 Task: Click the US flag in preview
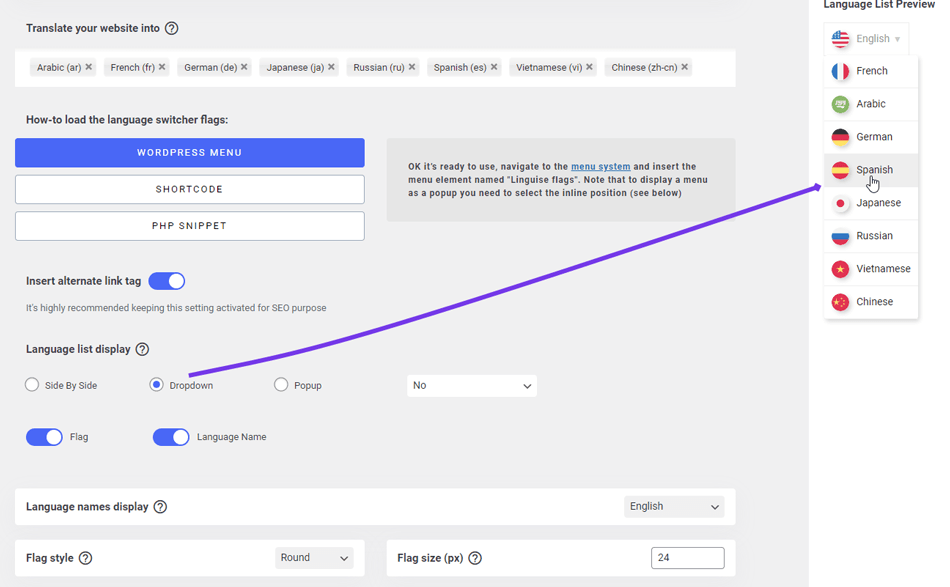click(840, 39)
